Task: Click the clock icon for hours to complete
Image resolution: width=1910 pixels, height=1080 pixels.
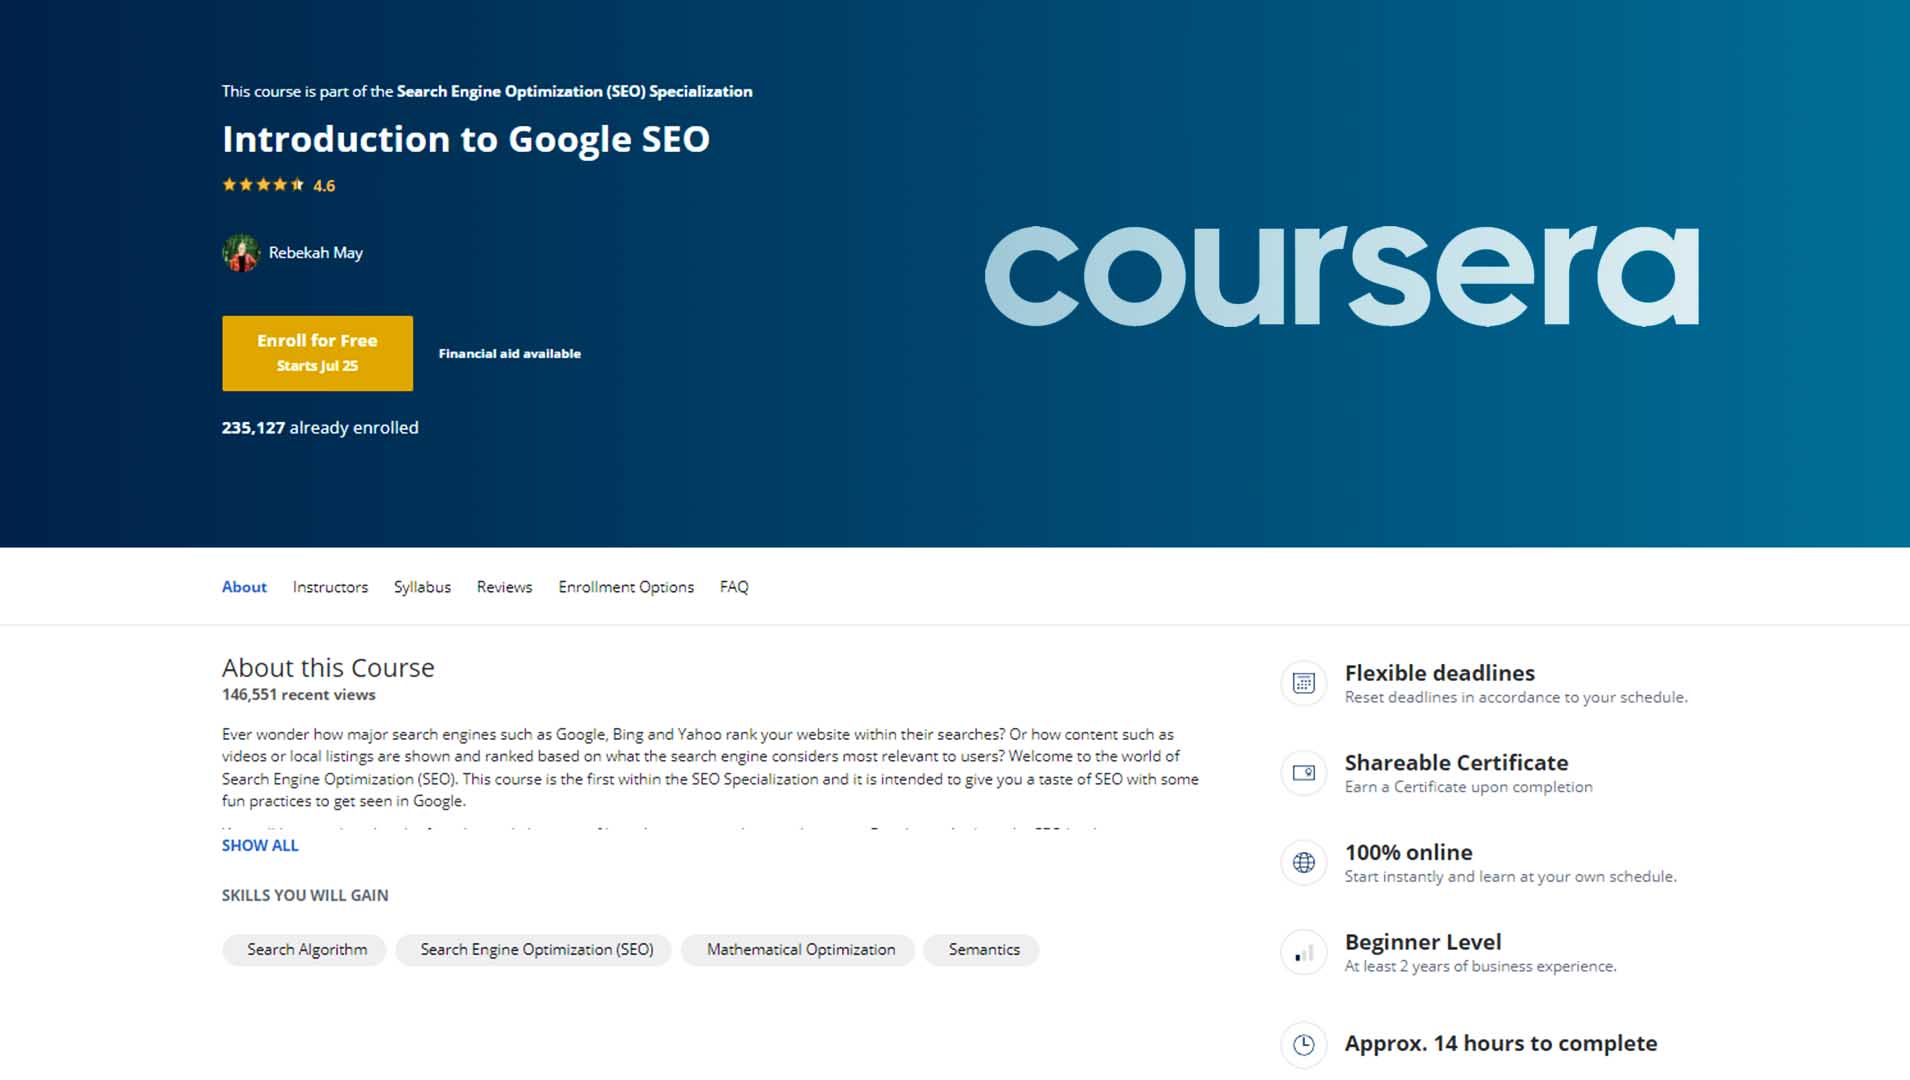Action: 1303,1045
